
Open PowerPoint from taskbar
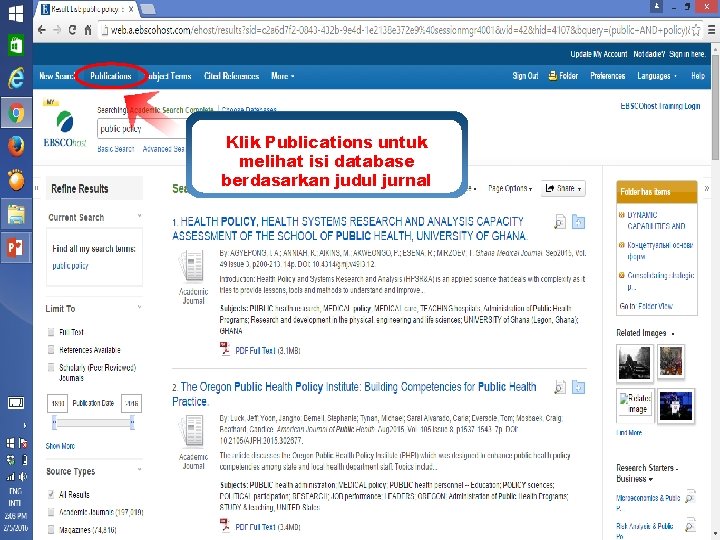[x=16, y=248]
